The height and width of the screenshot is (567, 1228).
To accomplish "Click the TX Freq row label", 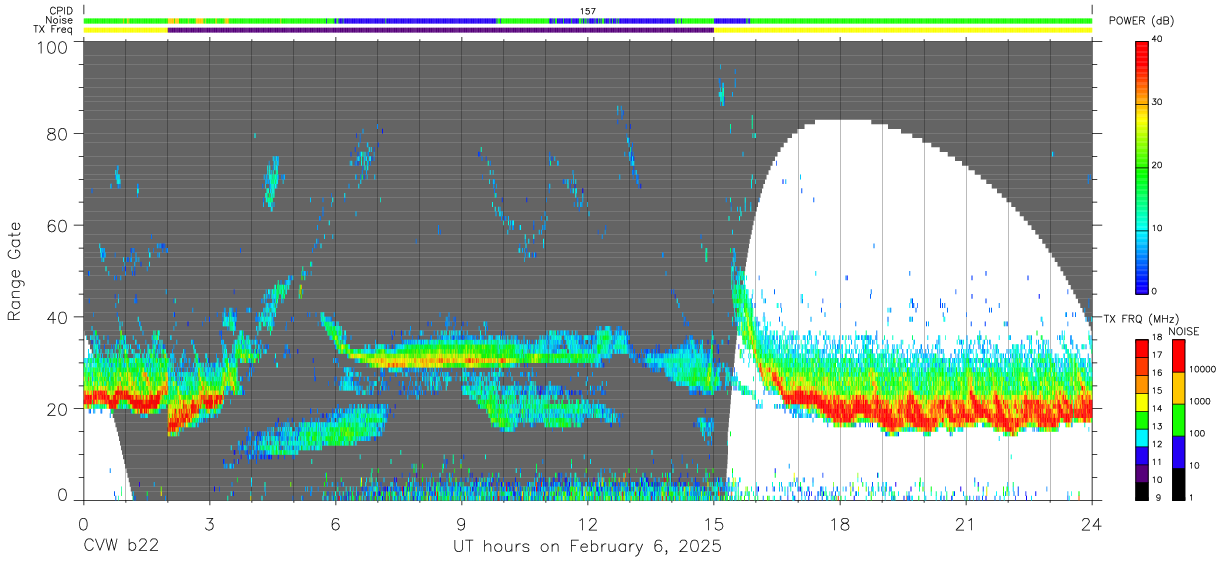I will click(53, 29).
